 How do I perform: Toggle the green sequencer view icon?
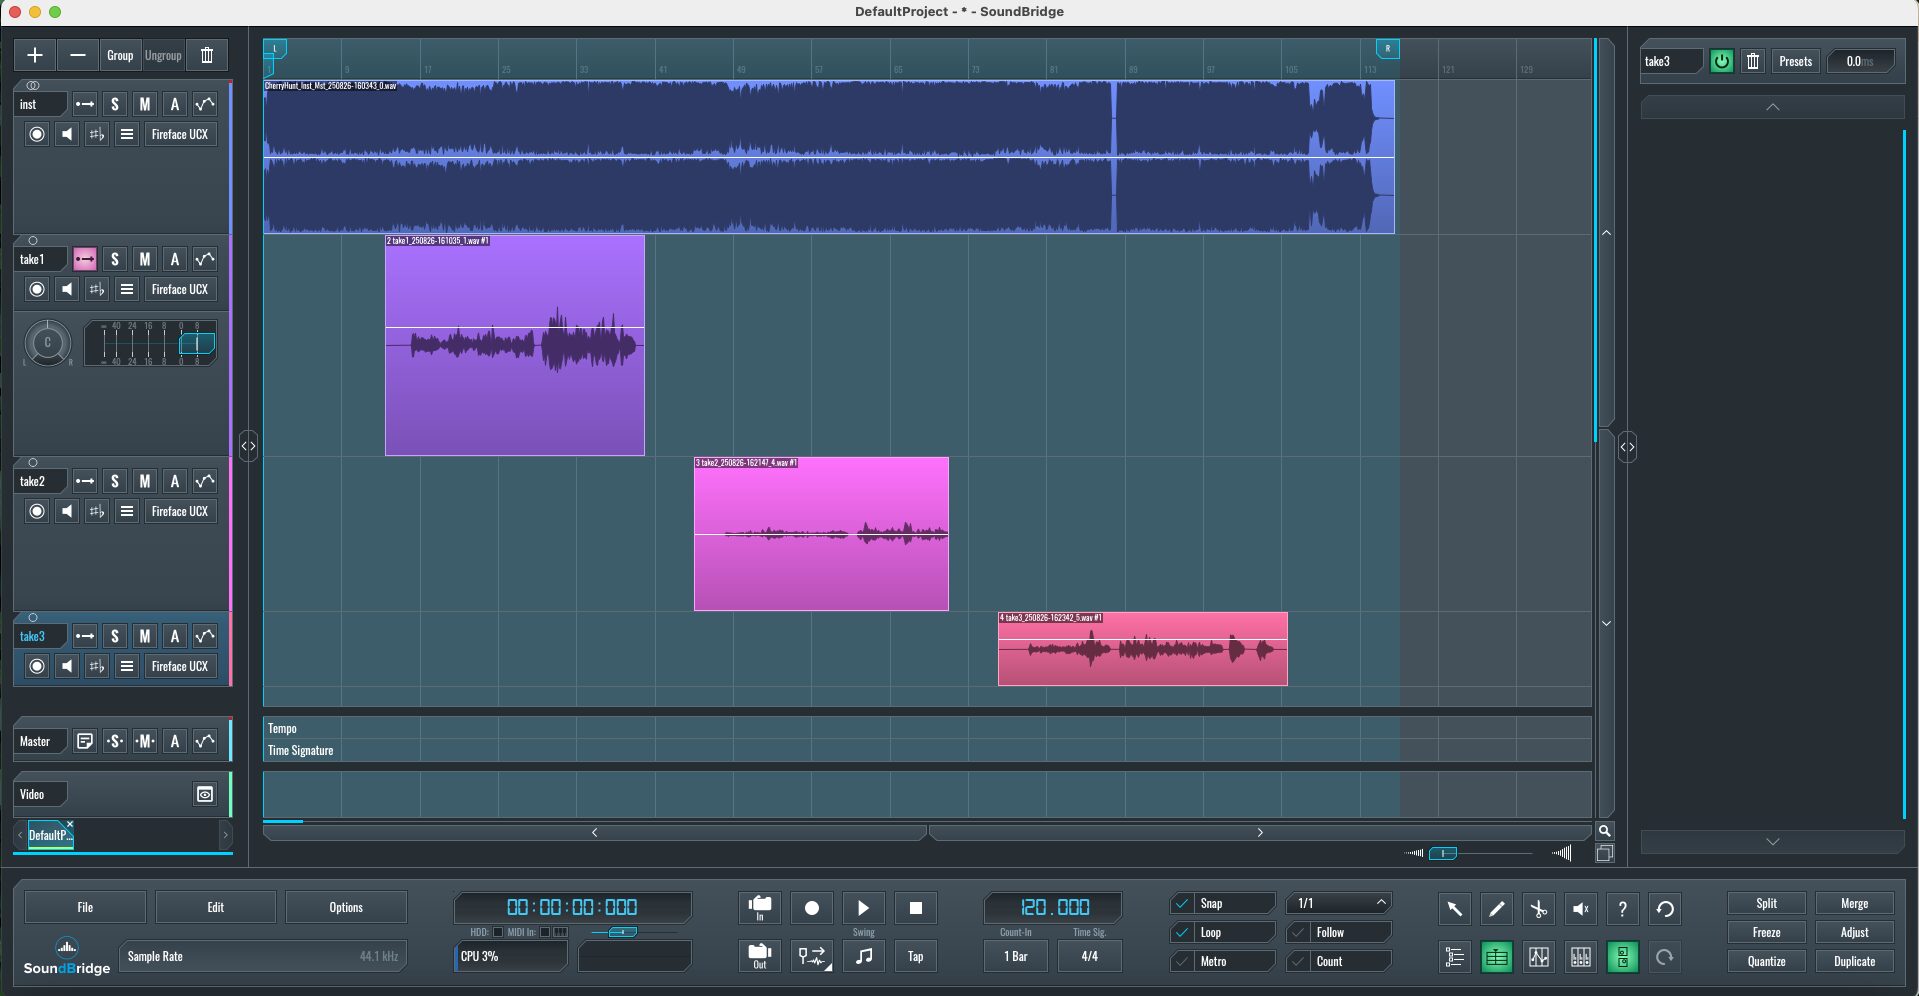(x=1497, y=957)
